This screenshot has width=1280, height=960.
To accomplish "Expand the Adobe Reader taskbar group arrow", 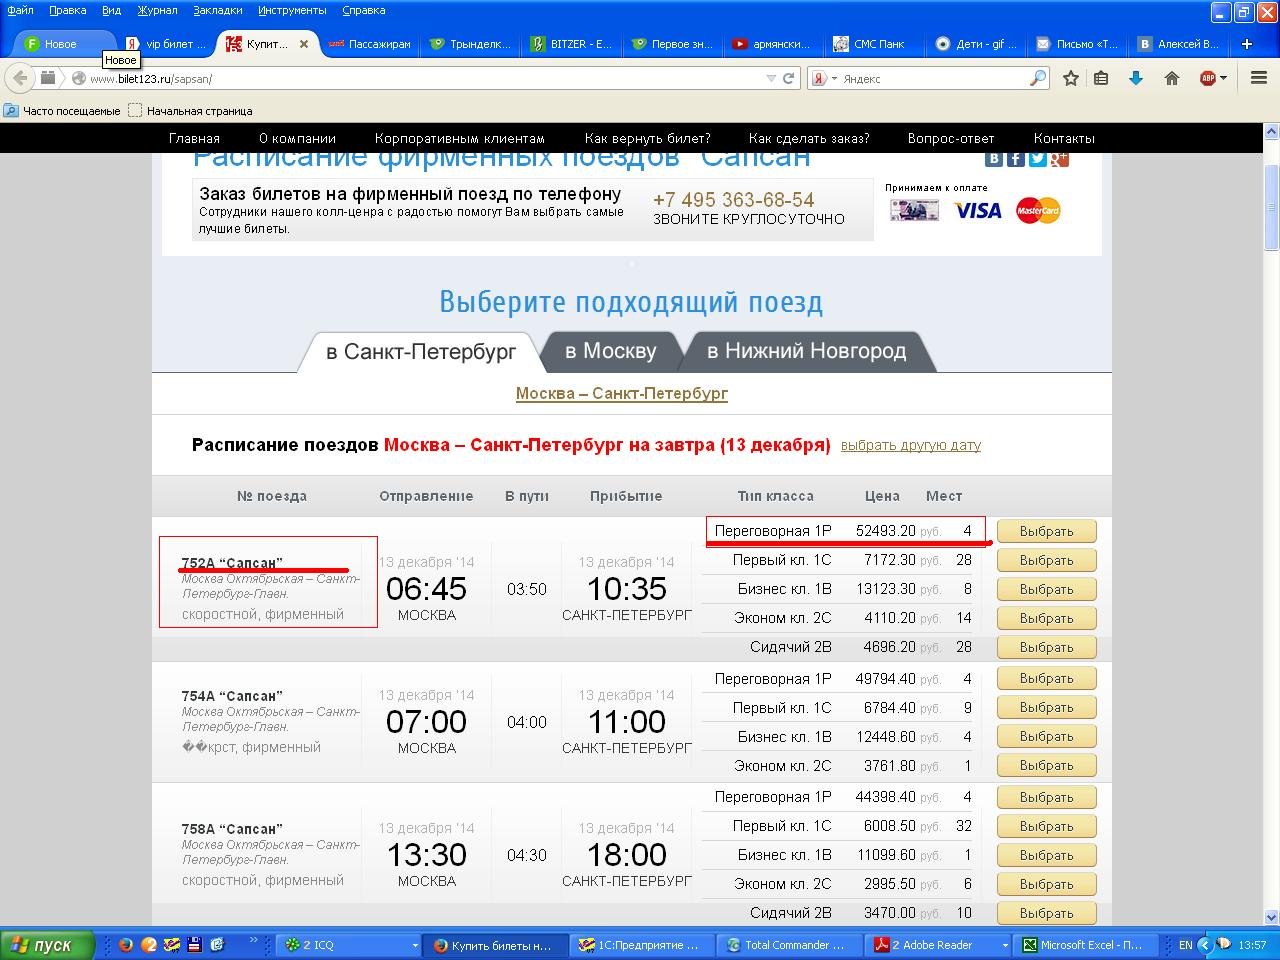I will [1005, 944].
